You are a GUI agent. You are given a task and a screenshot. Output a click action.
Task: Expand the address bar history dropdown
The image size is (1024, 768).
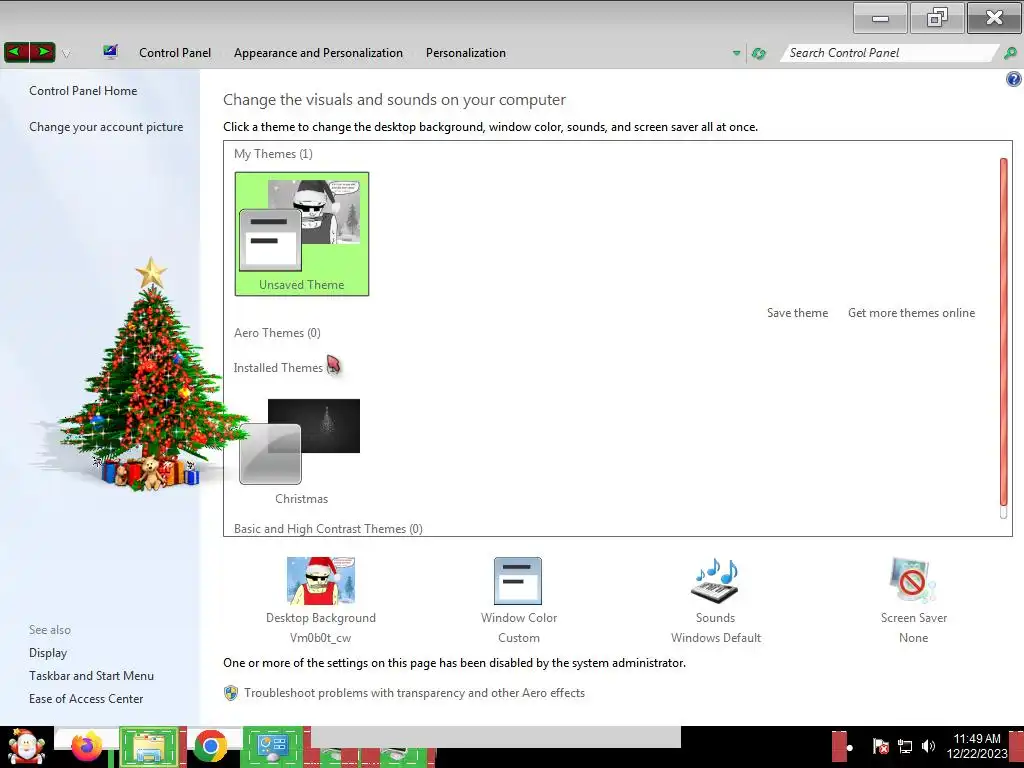[737, 54]
